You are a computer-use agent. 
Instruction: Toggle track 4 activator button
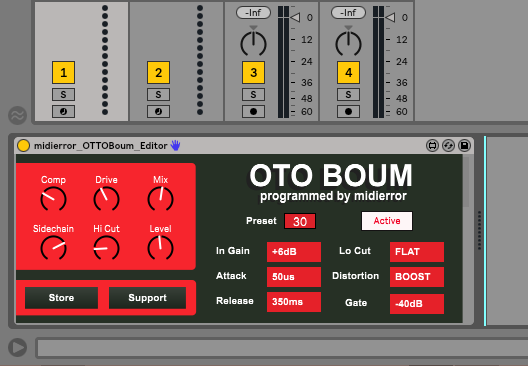(349, 72)
